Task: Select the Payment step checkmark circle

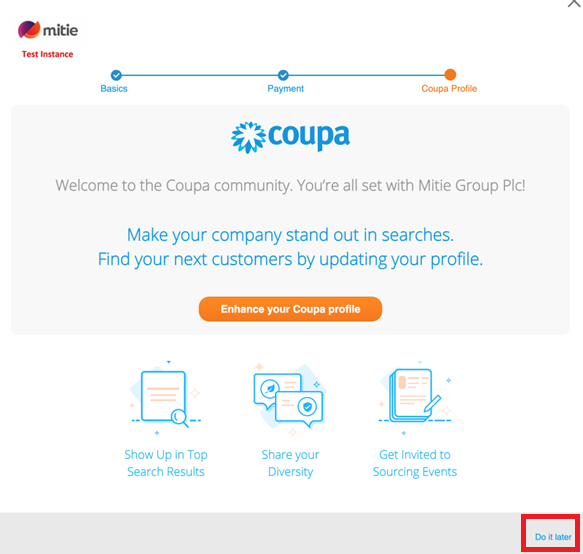Action: tap(283, 75)
